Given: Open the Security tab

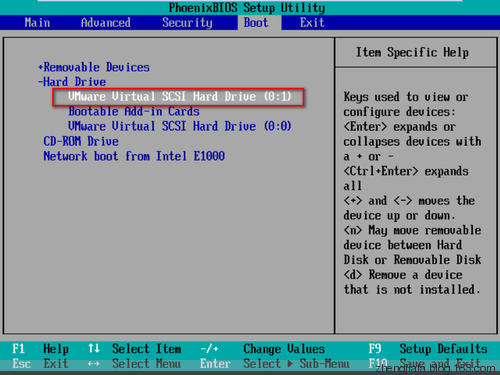Looking at the screenshot, I should [x=187, y=23].
